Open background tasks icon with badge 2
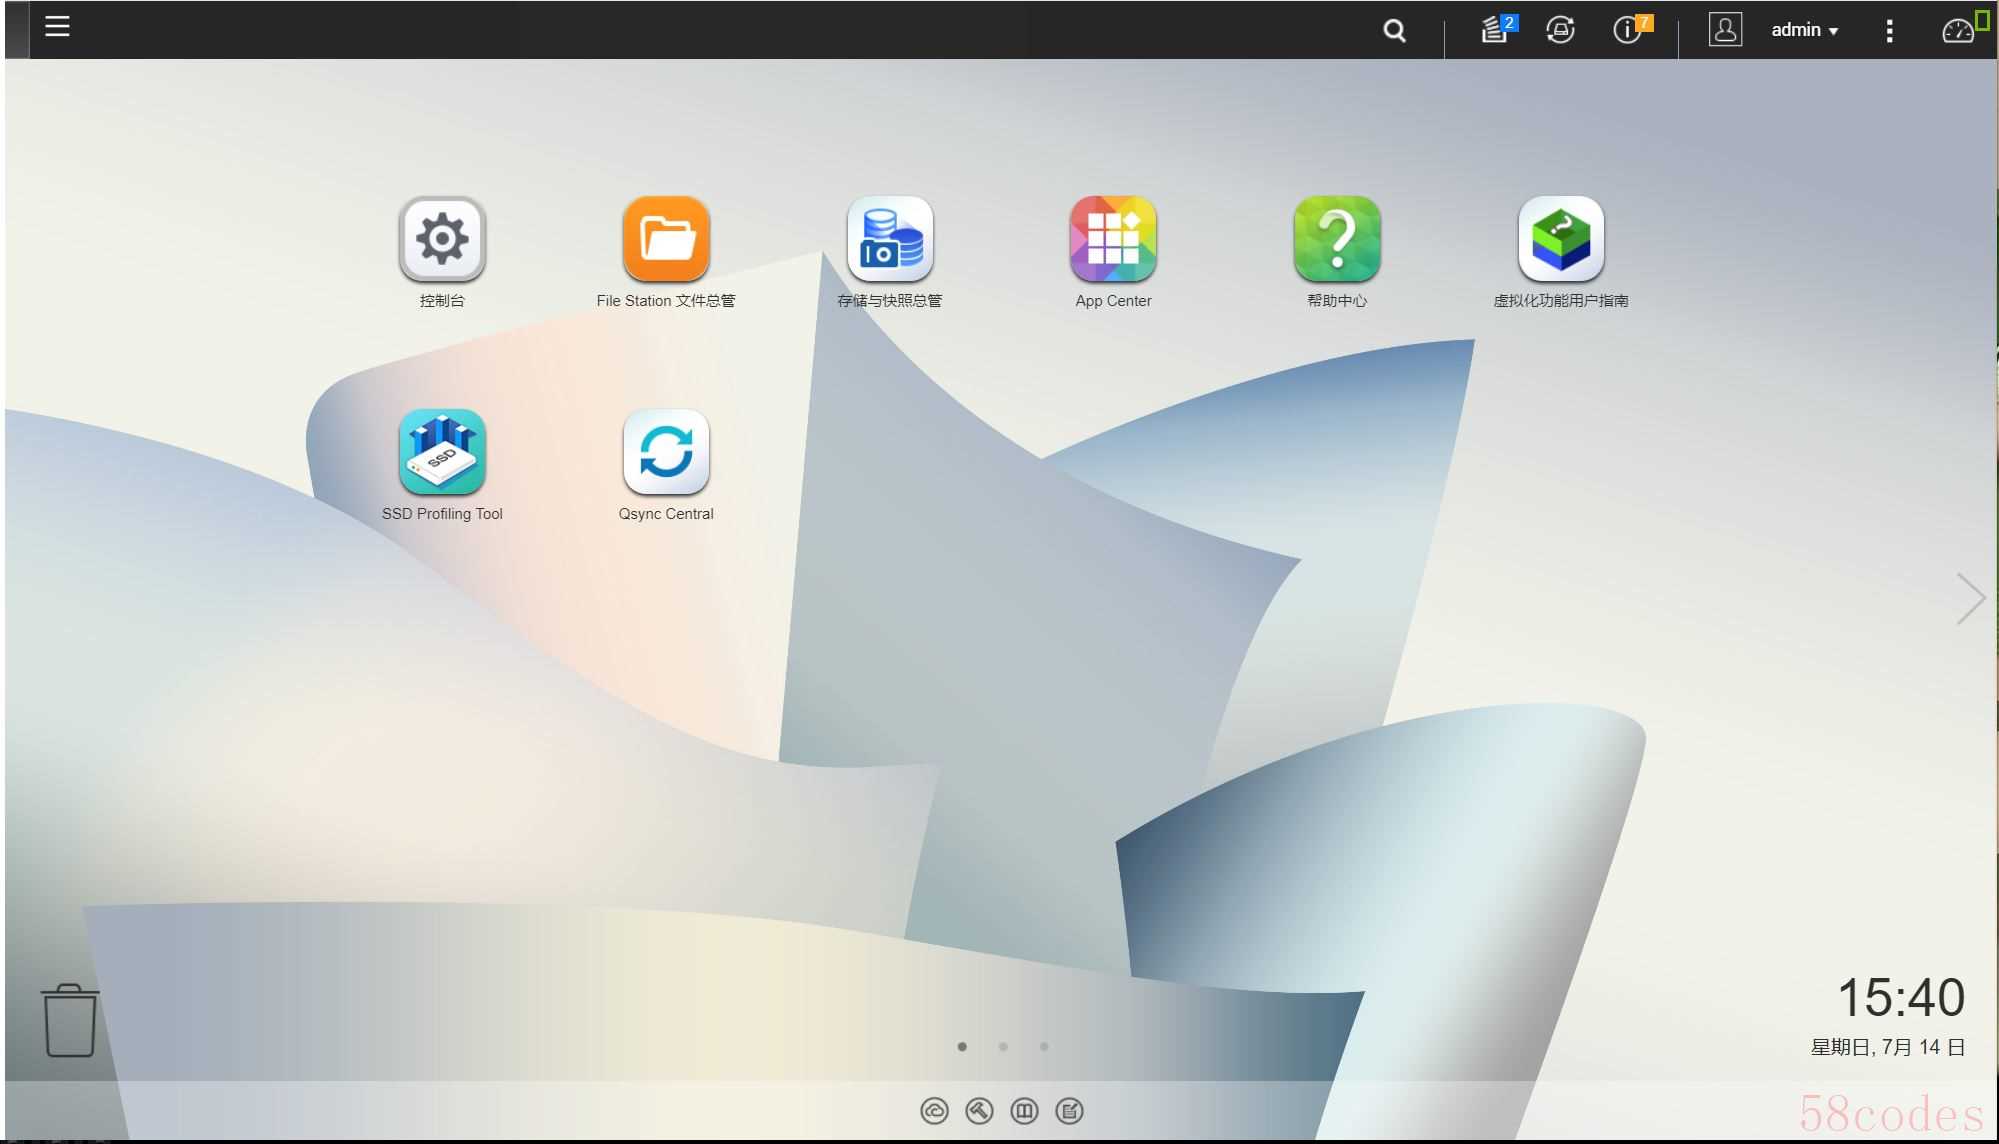 point(1495,30)
